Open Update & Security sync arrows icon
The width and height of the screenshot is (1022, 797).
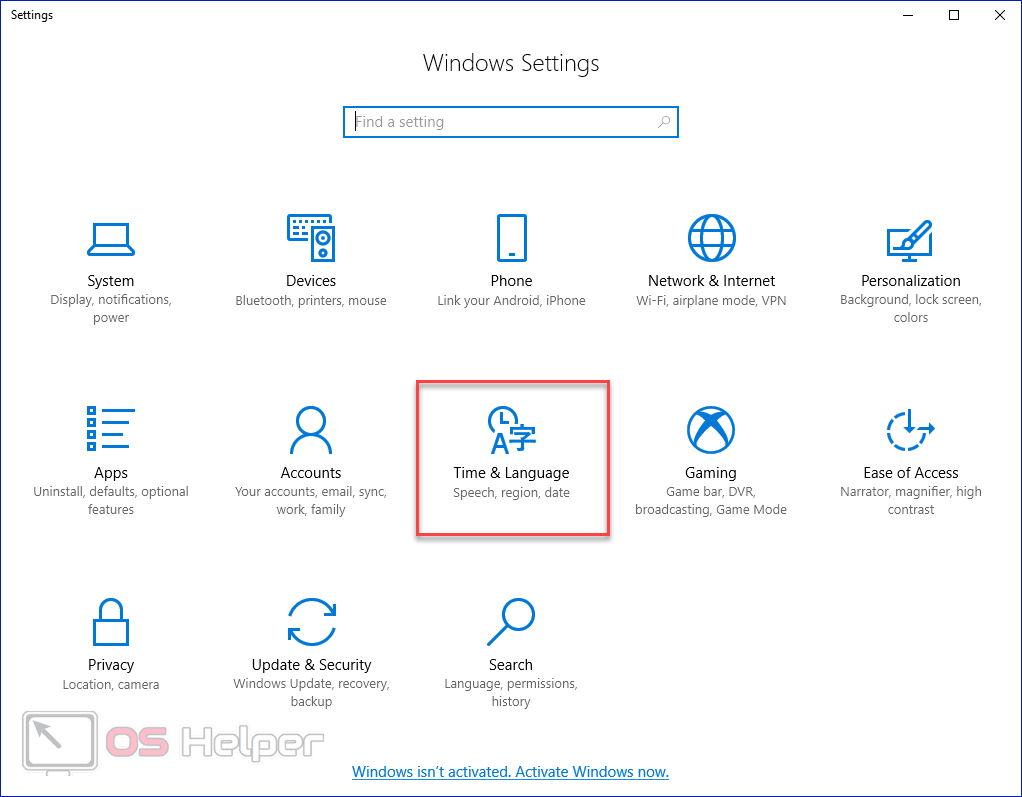[x=311, y=622]
